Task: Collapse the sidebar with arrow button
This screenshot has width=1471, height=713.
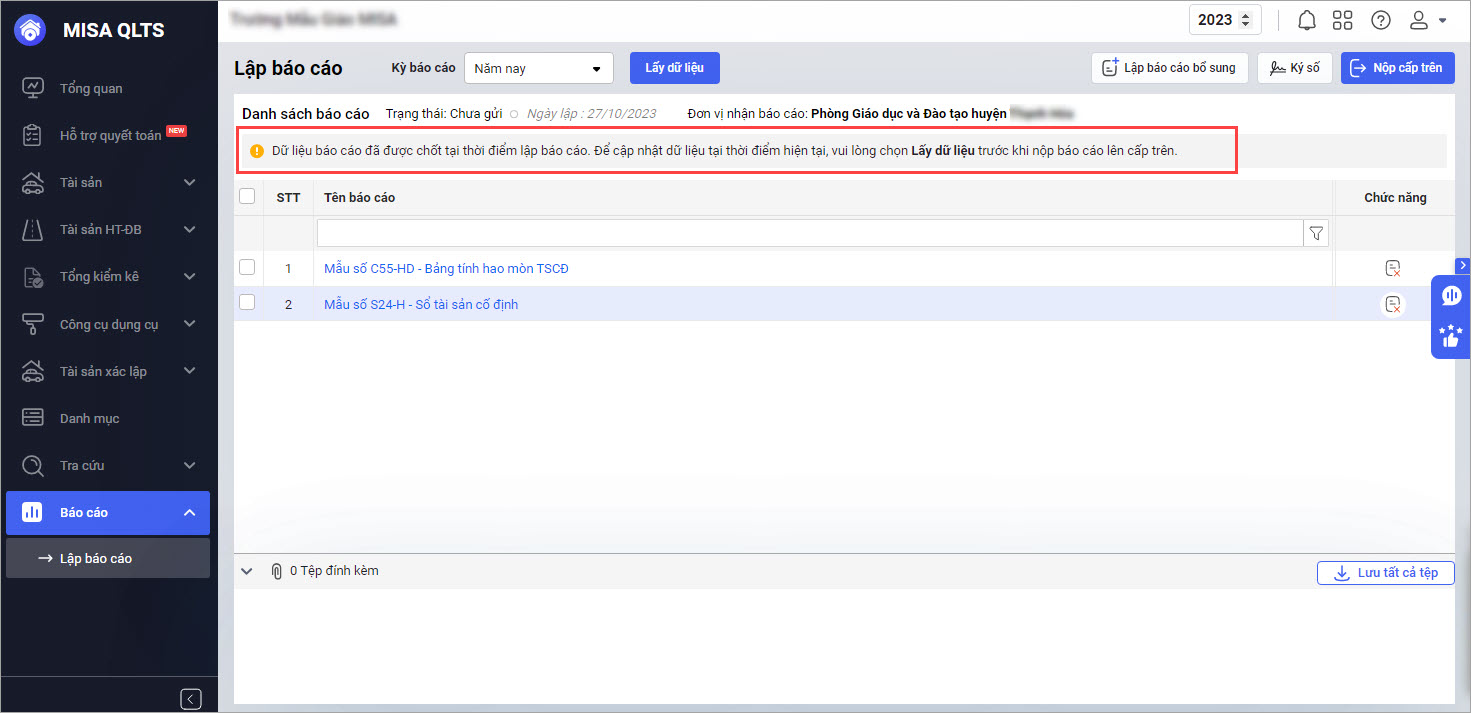Action: (191, 699)
